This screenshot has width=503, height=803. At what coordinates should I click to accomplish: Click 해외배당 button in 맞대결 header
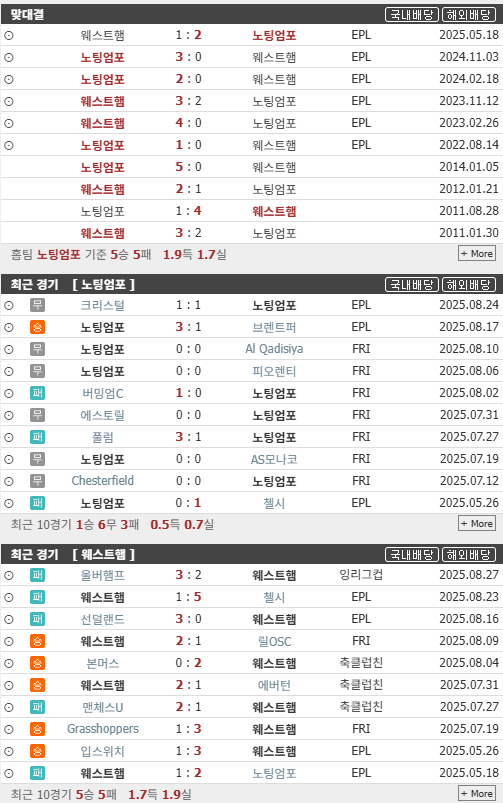tap(469, 15)
